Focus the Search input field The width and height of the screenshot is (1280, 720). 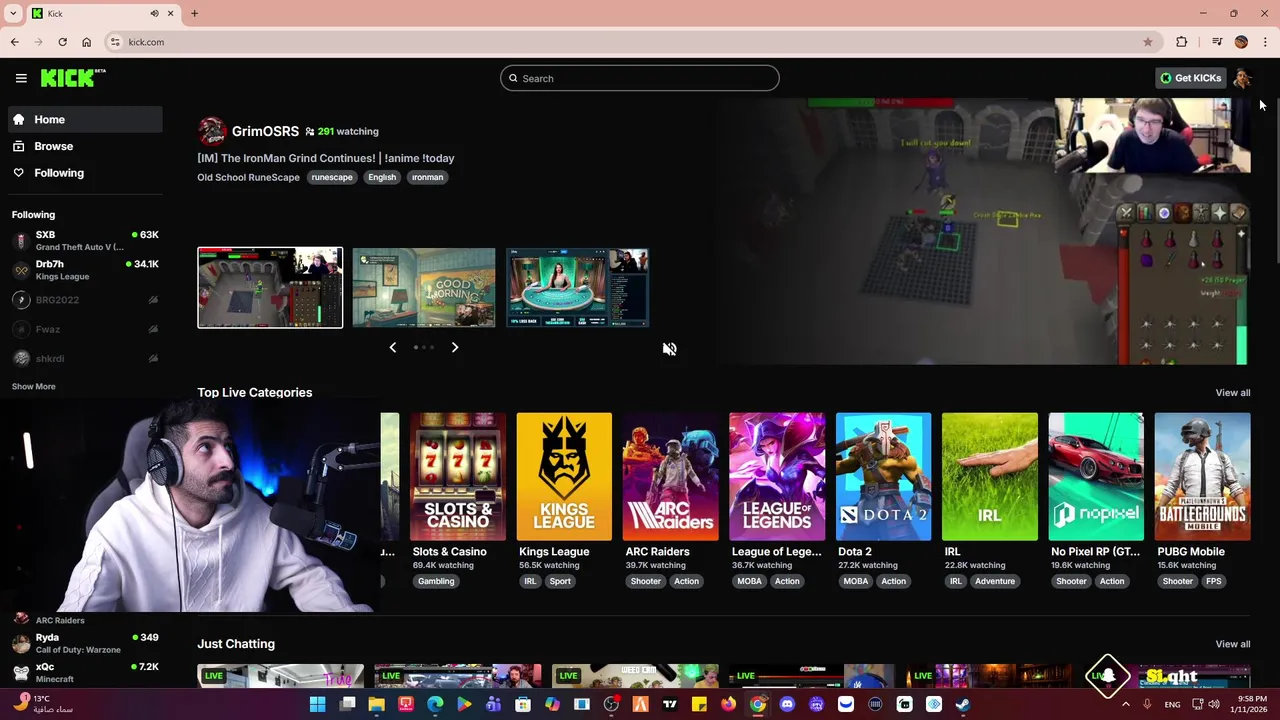640,78
